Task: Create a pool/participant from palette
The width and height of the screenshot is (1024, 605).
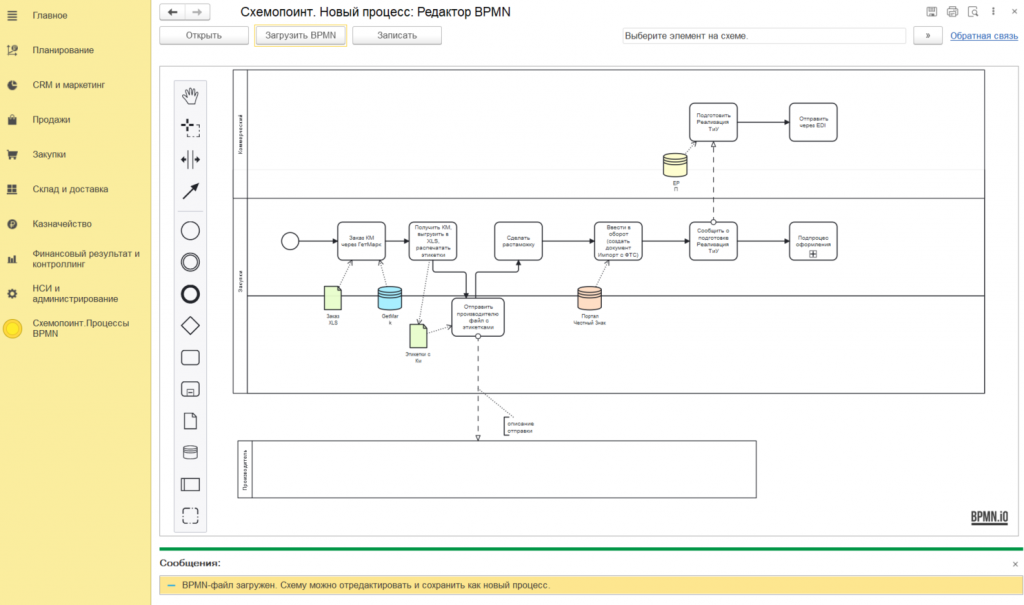Action: pos(190,484)
